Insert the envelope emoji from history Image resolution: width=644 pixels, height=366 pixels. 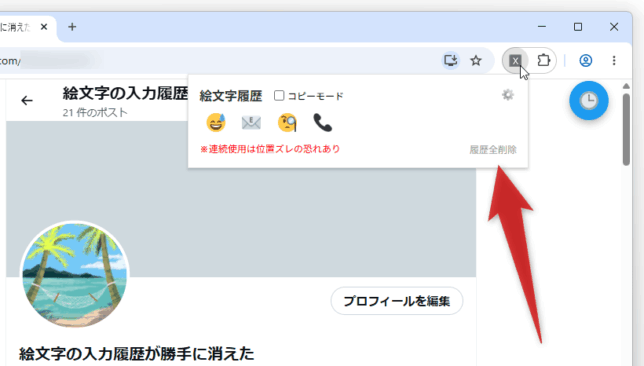[251, 122]
